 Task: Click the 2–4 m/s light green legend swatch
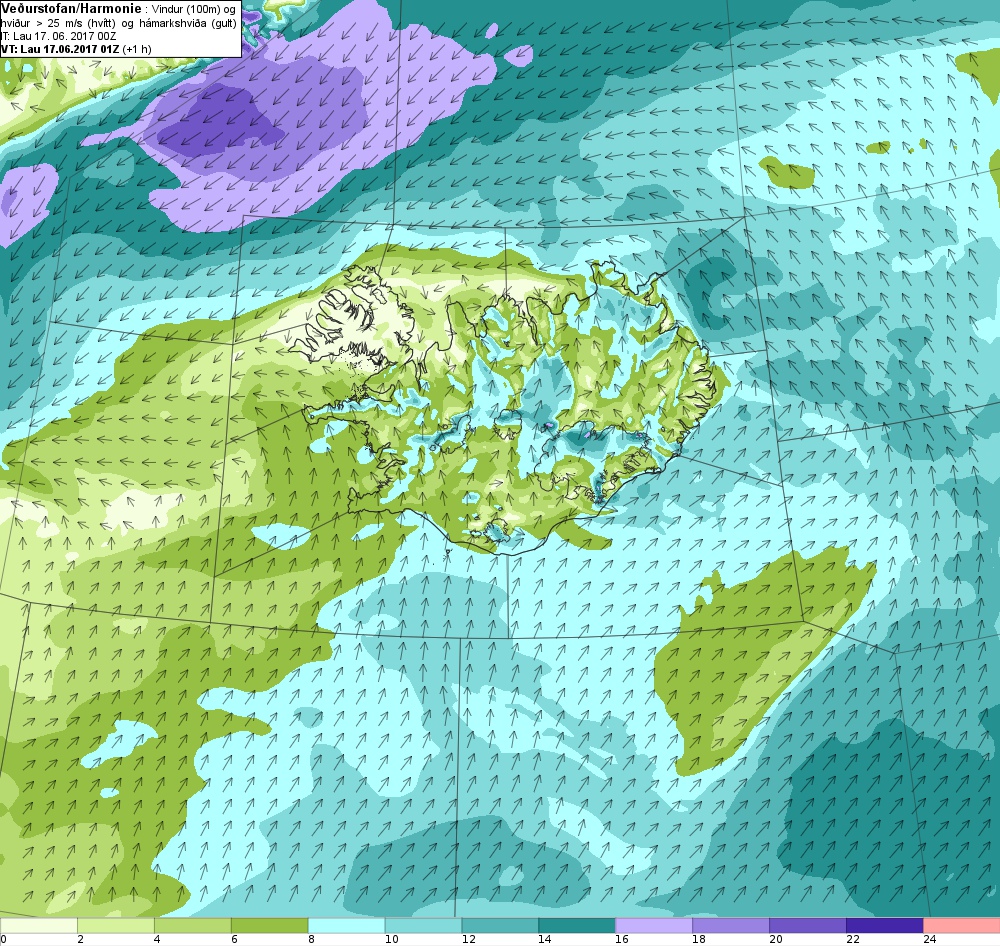coord(115,925)
